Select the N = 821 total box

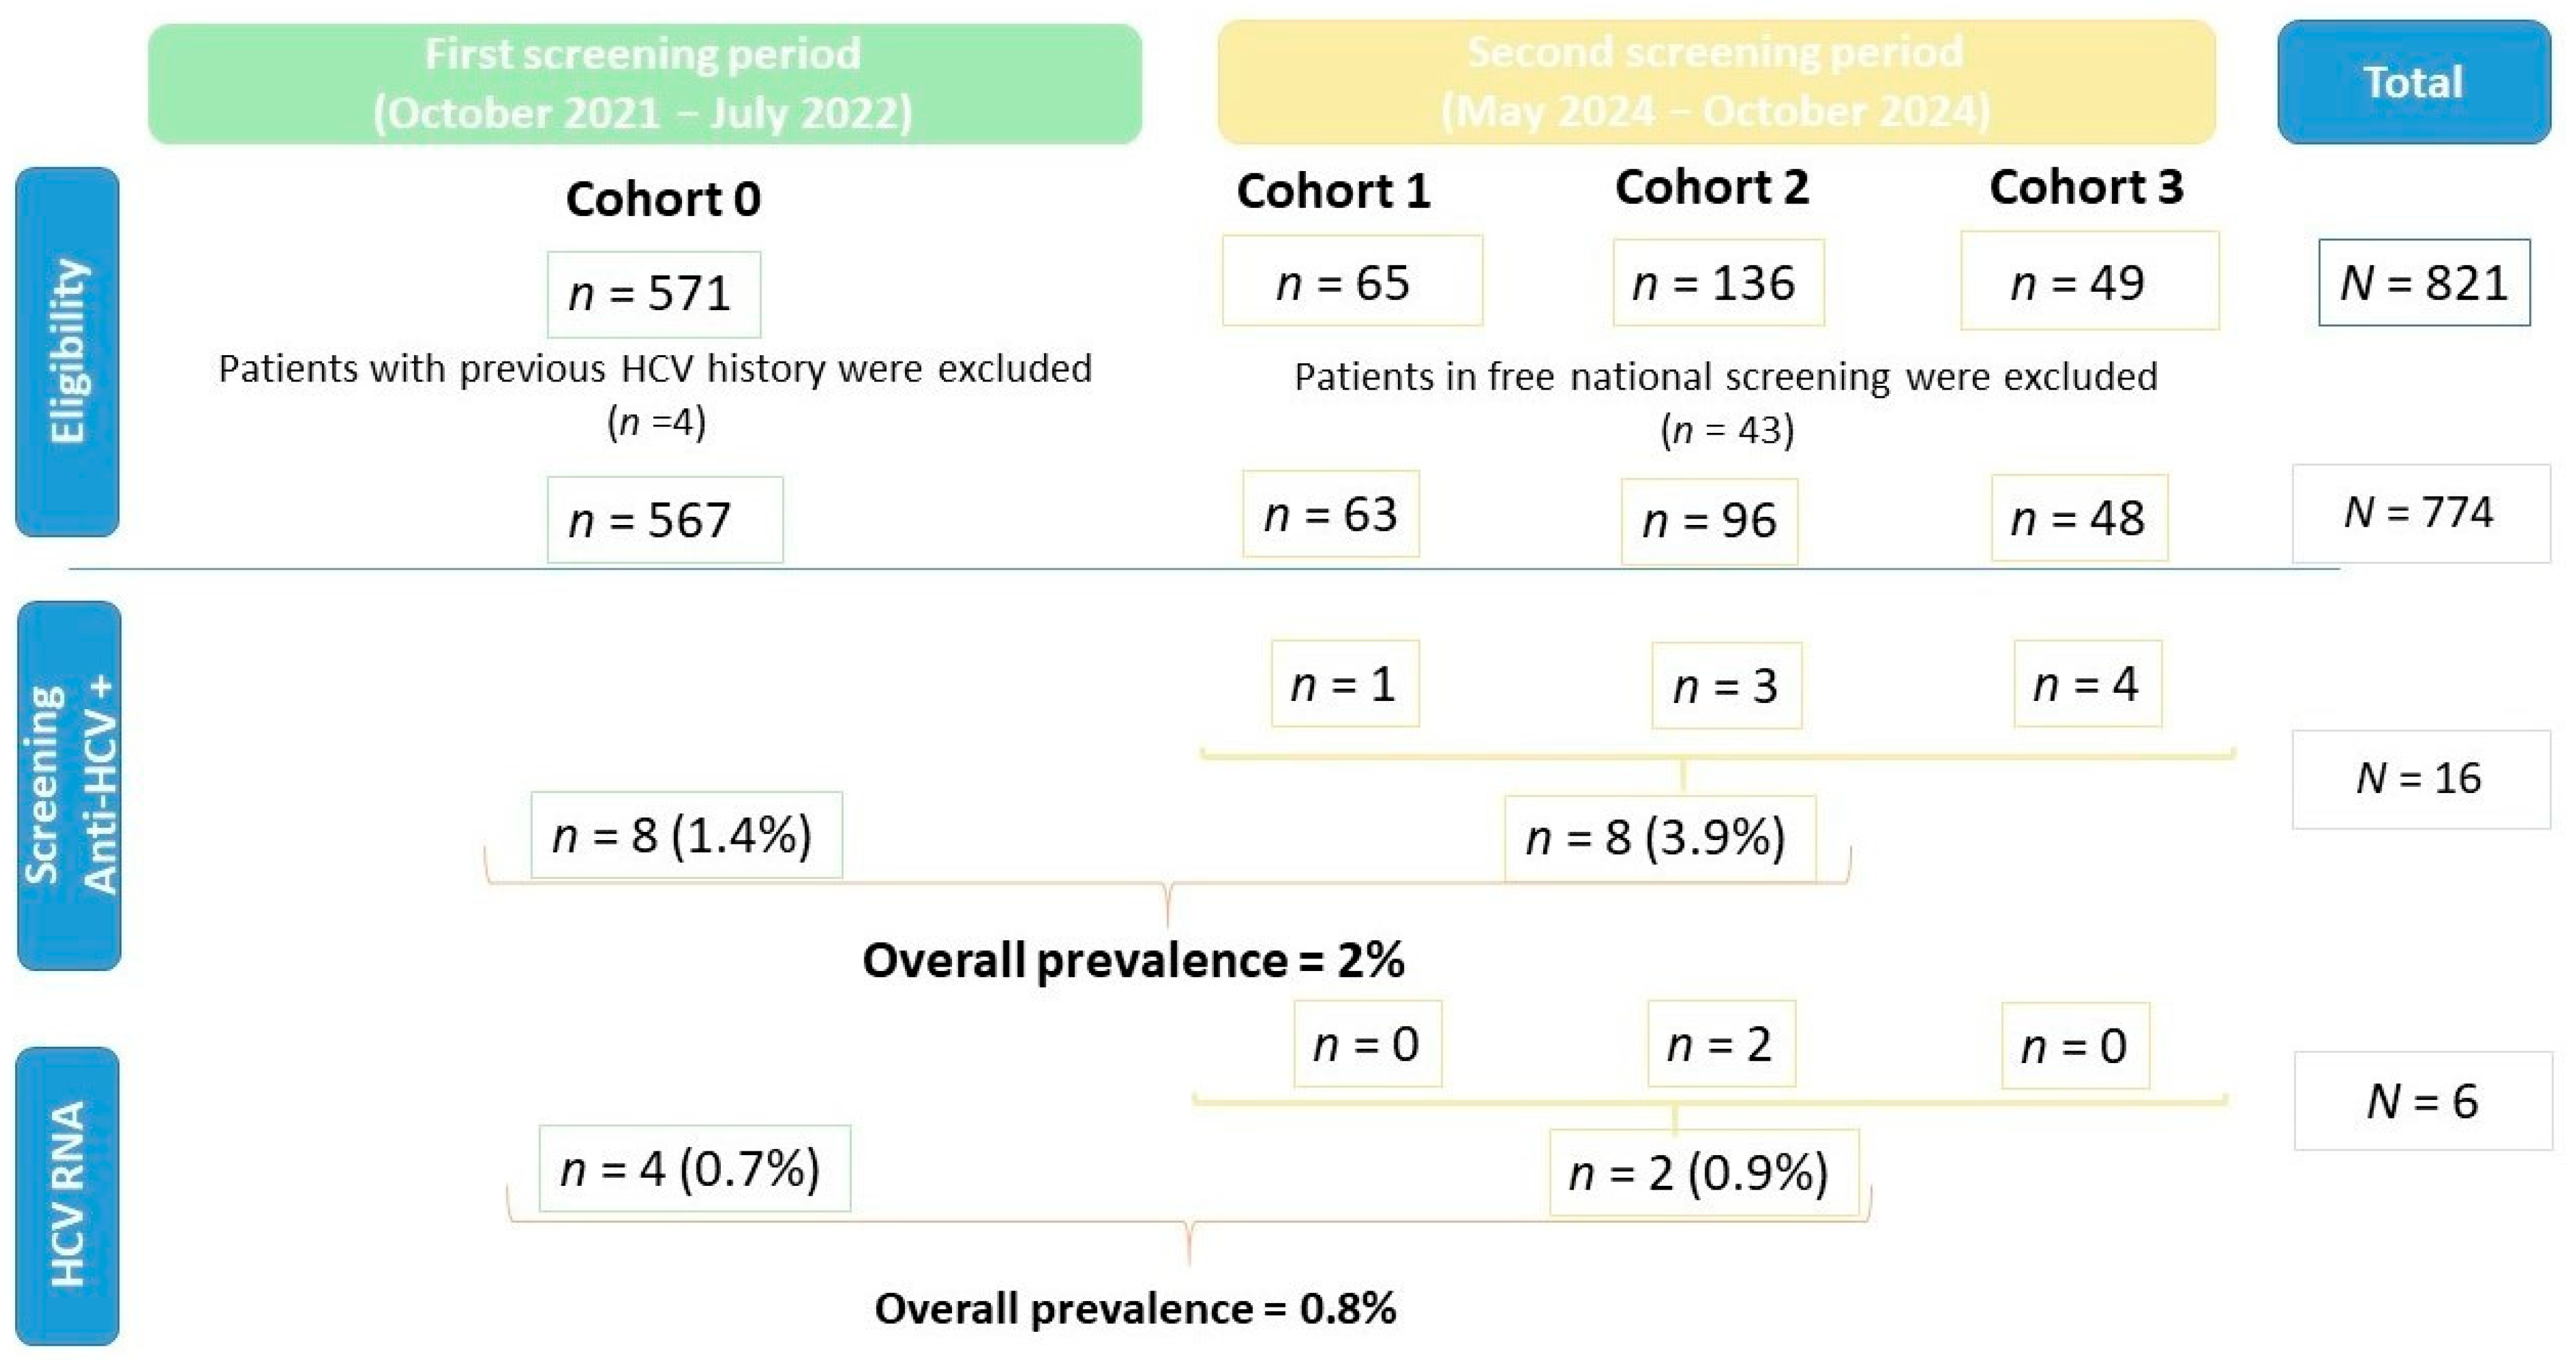pos(2424,283)
